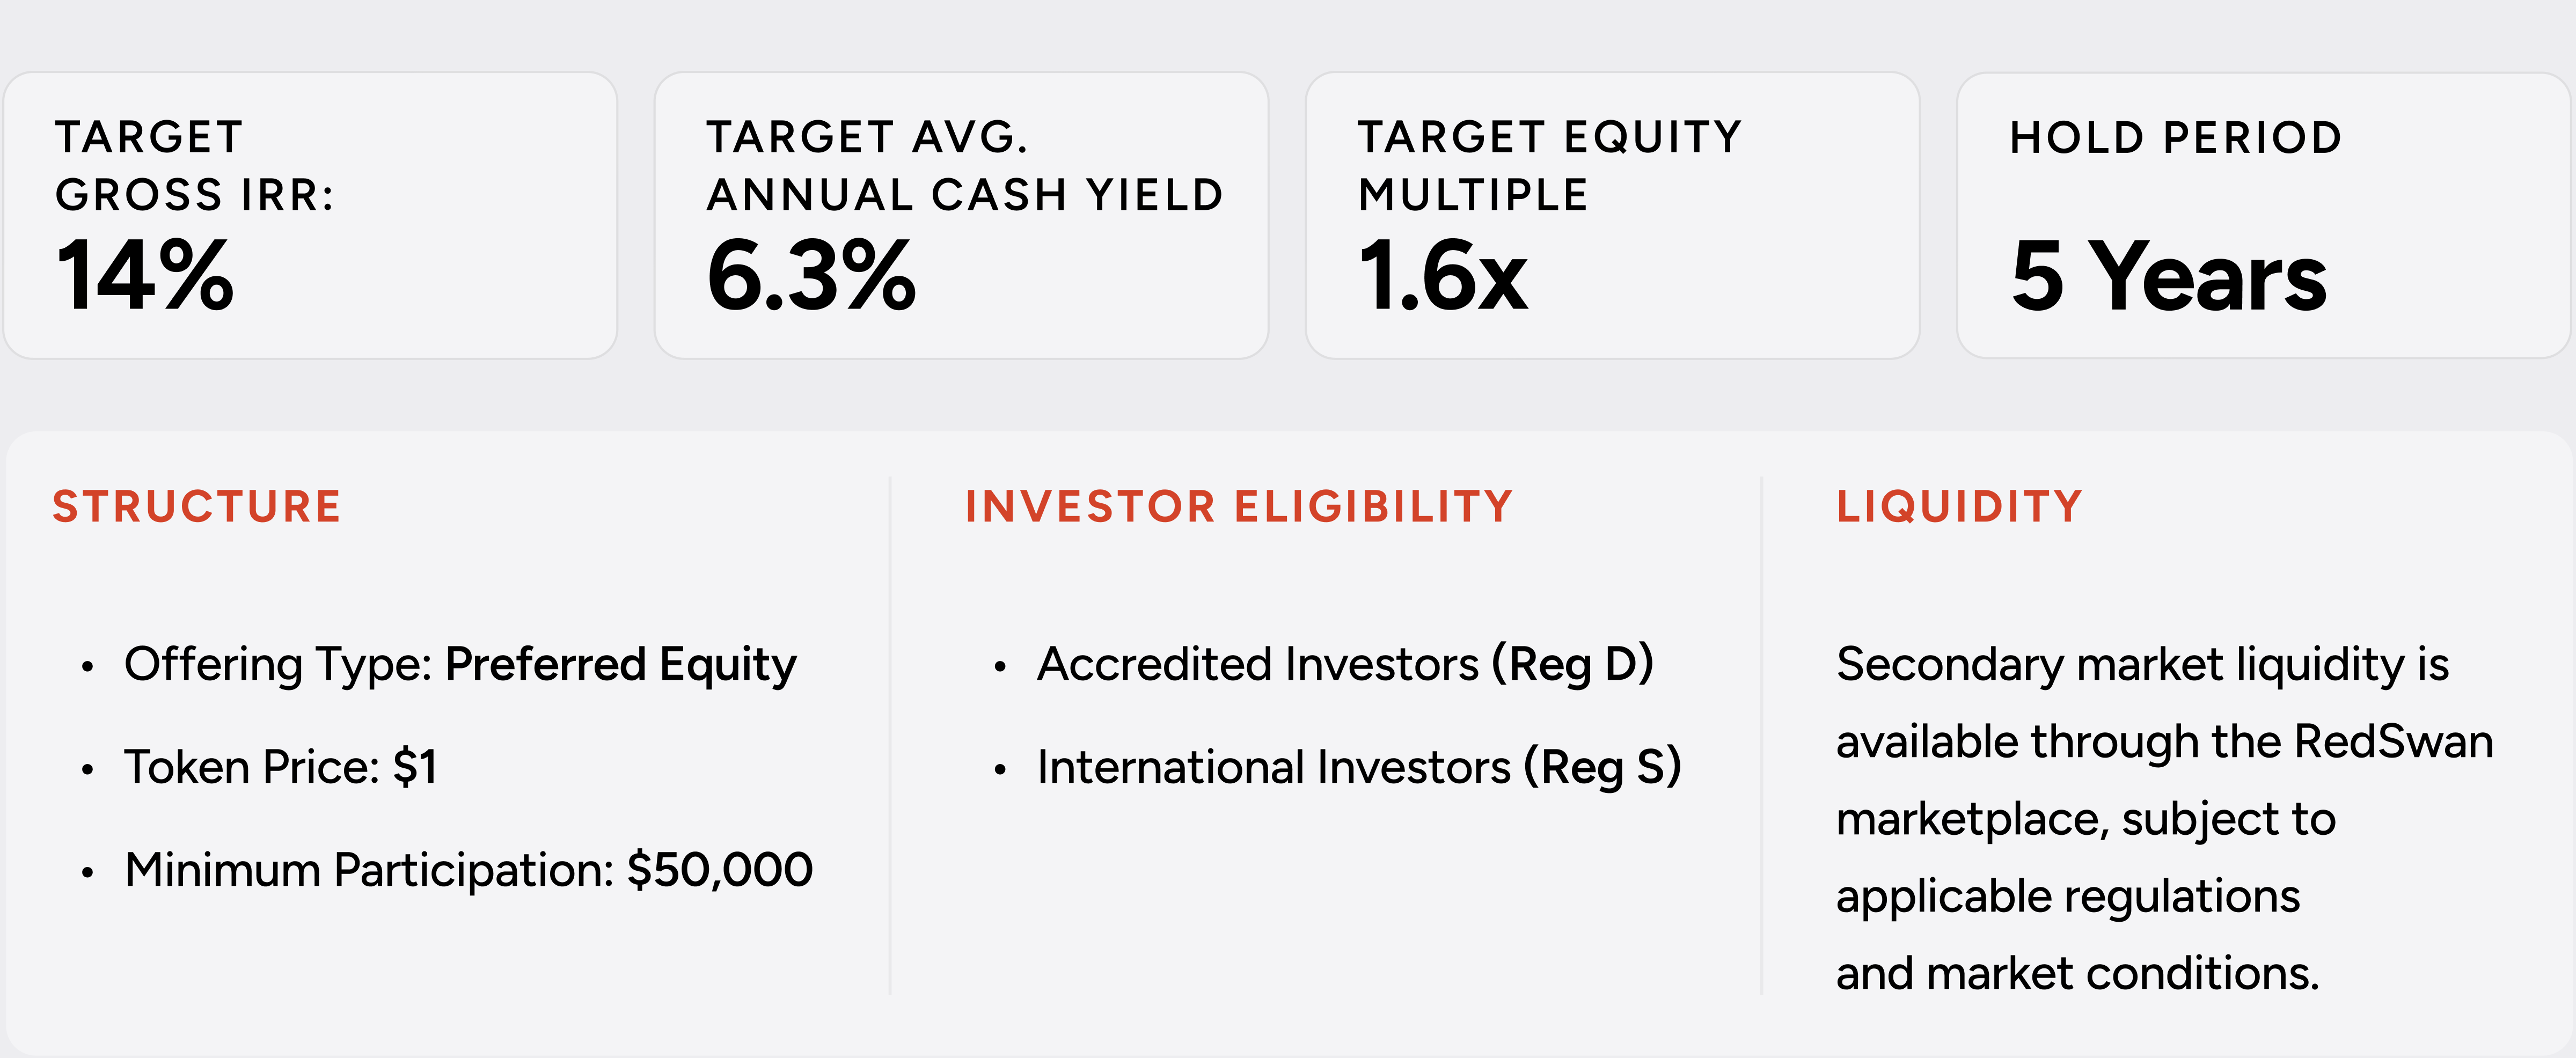Click the 14% value

[145, 275]
